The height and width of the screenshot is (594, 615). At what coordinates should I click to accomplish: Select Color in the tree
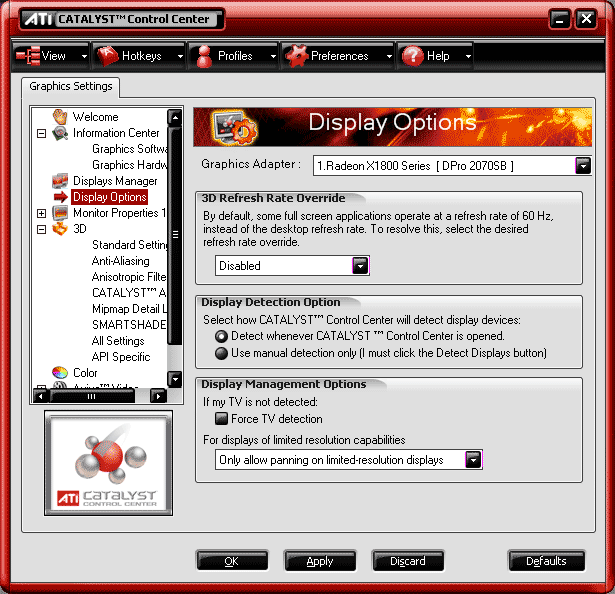85,373
